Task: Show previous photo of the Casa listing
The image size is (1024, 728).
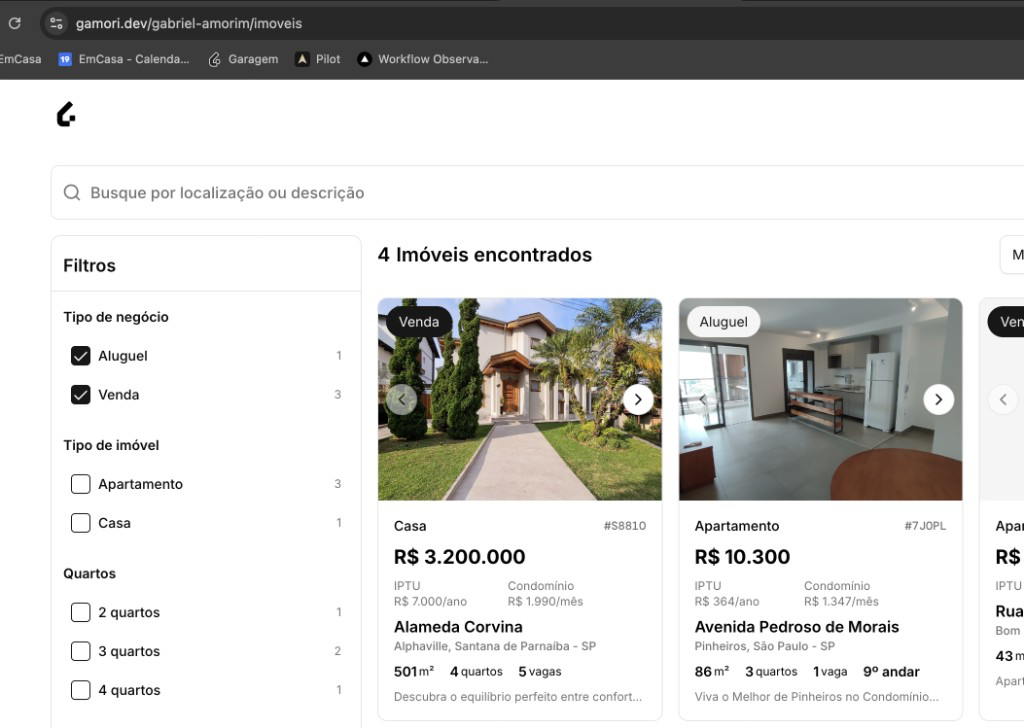Action: pyautogui.click(x=402, y=400)
